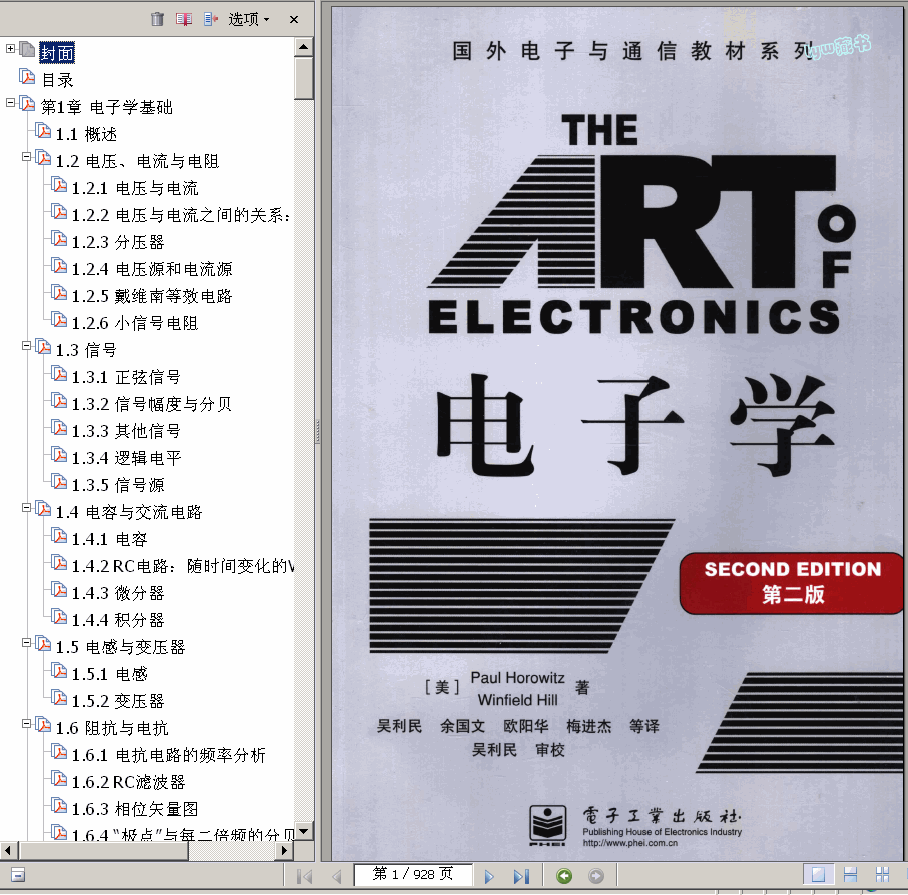This screenshot has width=908, height=895.
Task: Open 1.3.1 正弦信号 bookmark
Action: coord(126,377)
